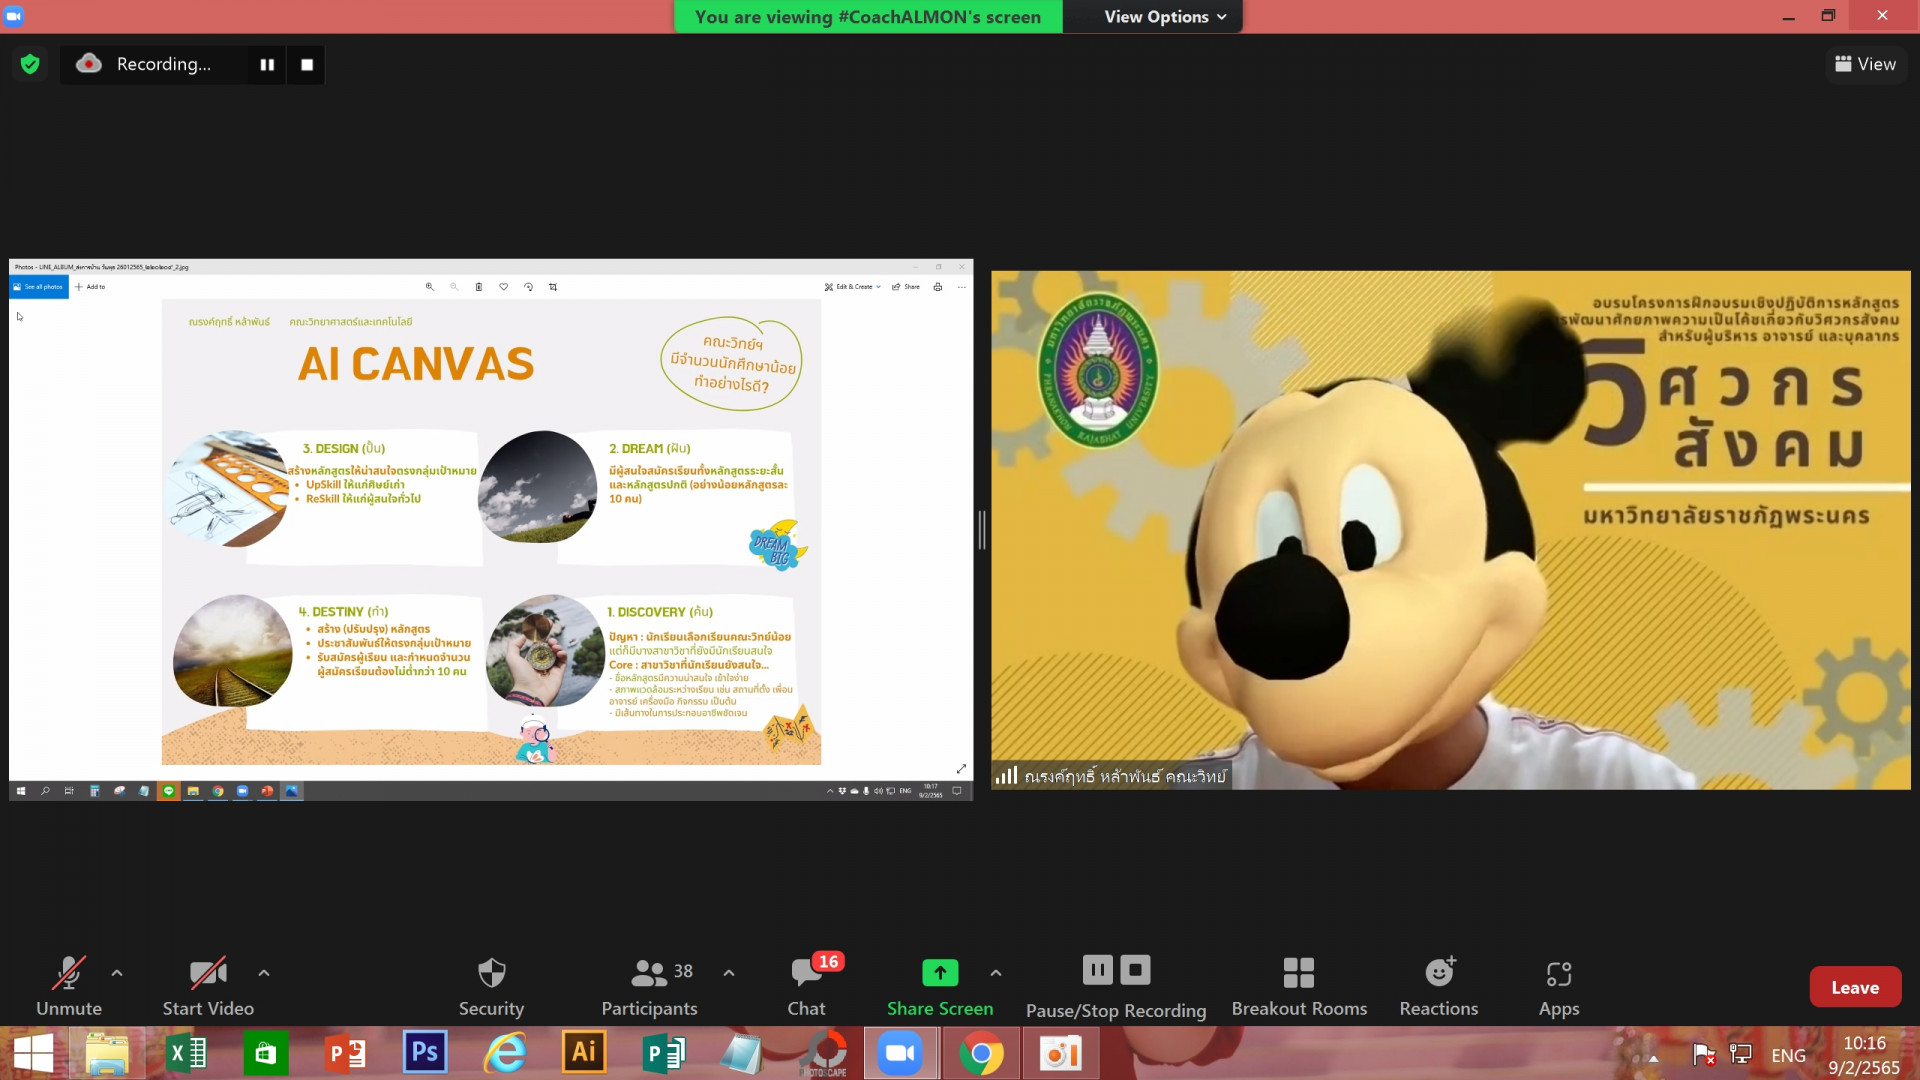Open the Security menu
1920x1080 pixels.
point(491,986)
